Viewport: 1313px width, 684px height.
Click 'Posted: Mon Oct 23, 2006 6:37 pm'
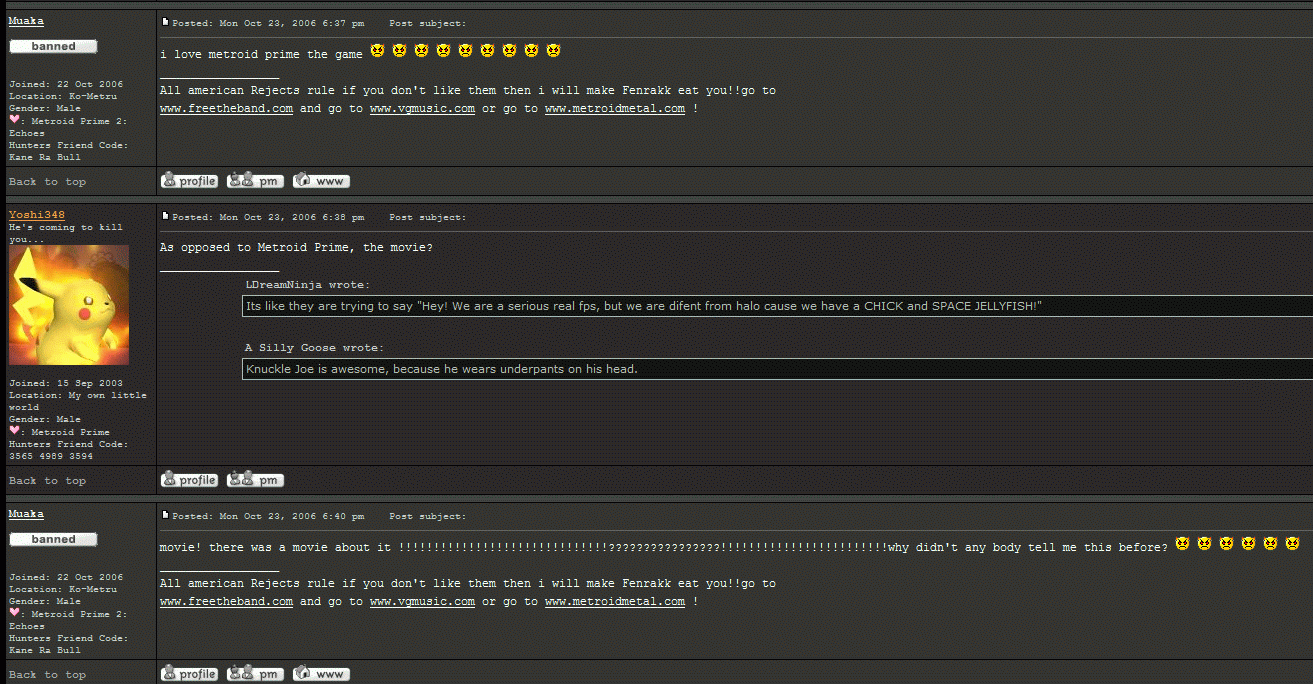coord(268,23)
